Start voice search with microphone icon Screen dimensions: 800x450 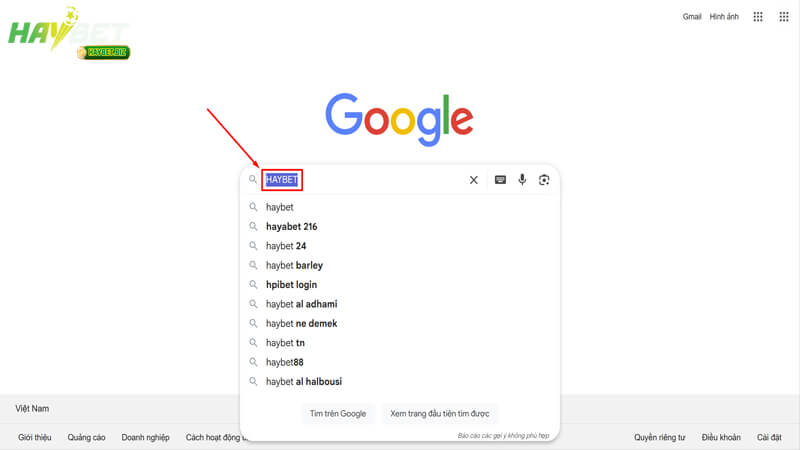tap(522, 180)
